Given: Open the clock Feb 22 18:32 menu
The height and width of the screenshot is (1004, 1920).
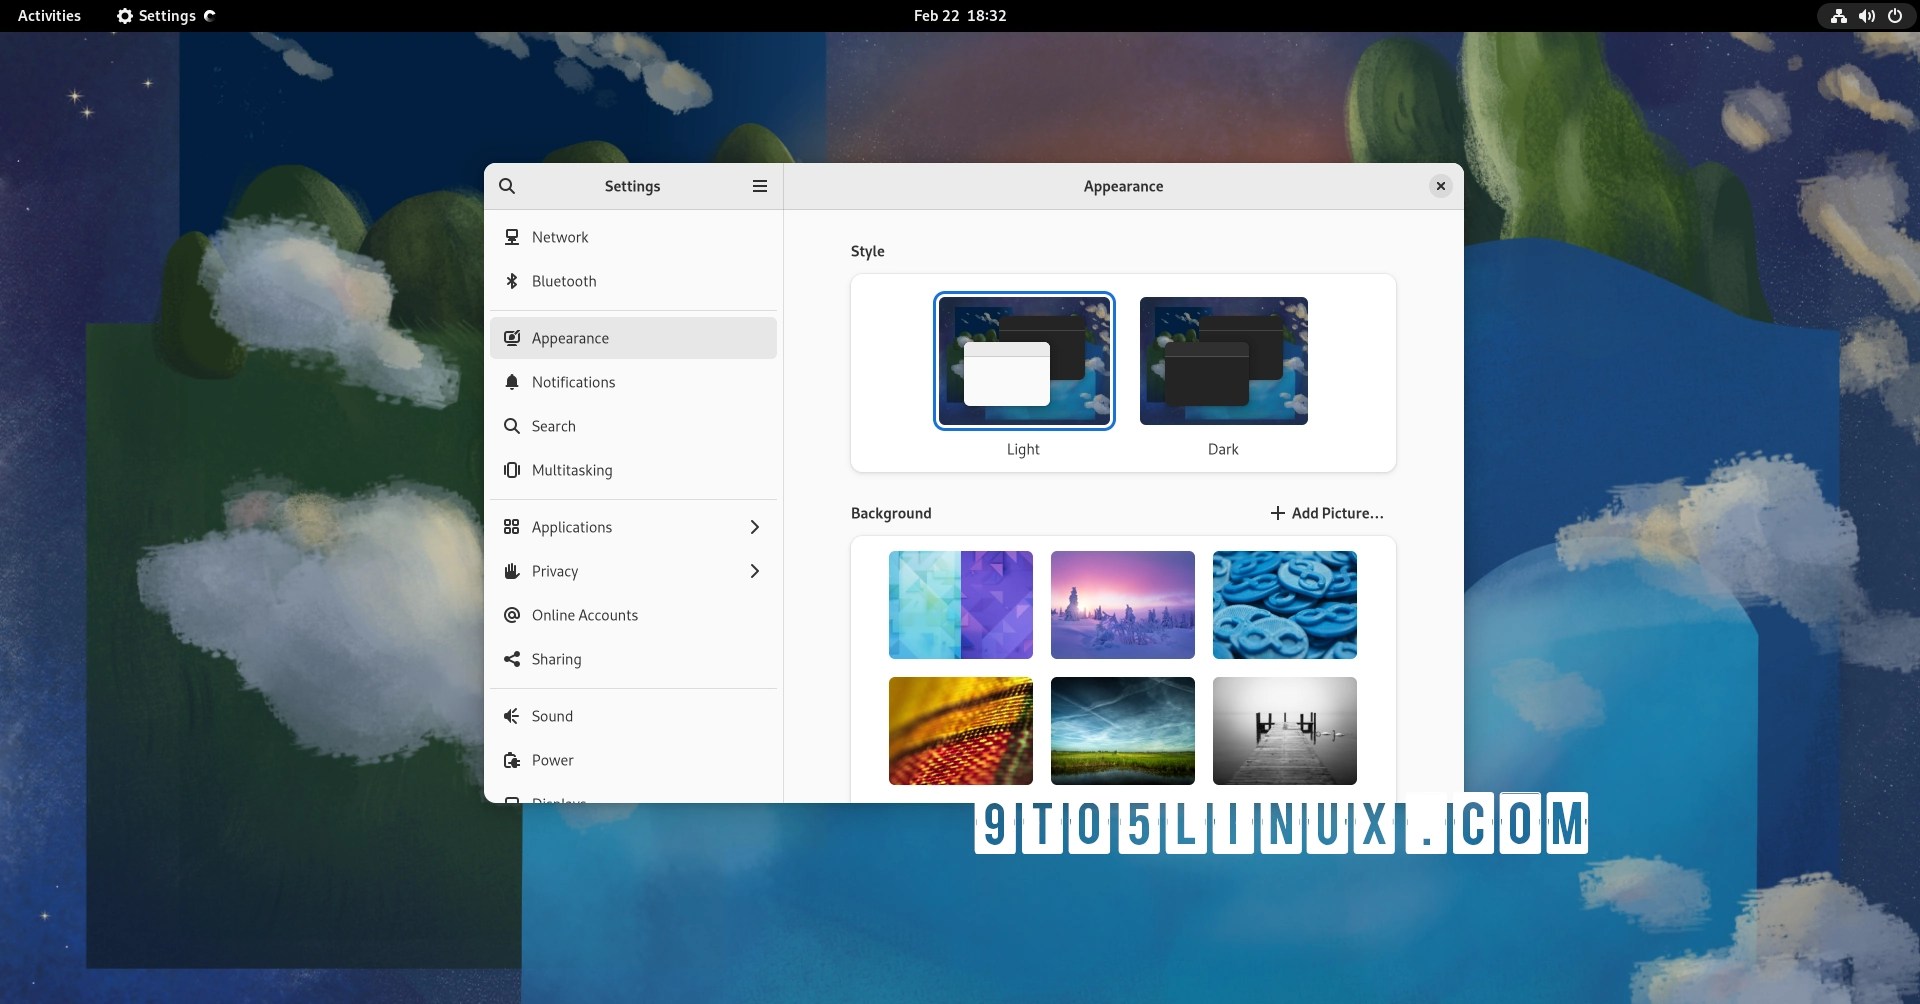Looking at the screenshot, I should pos(960,16).
